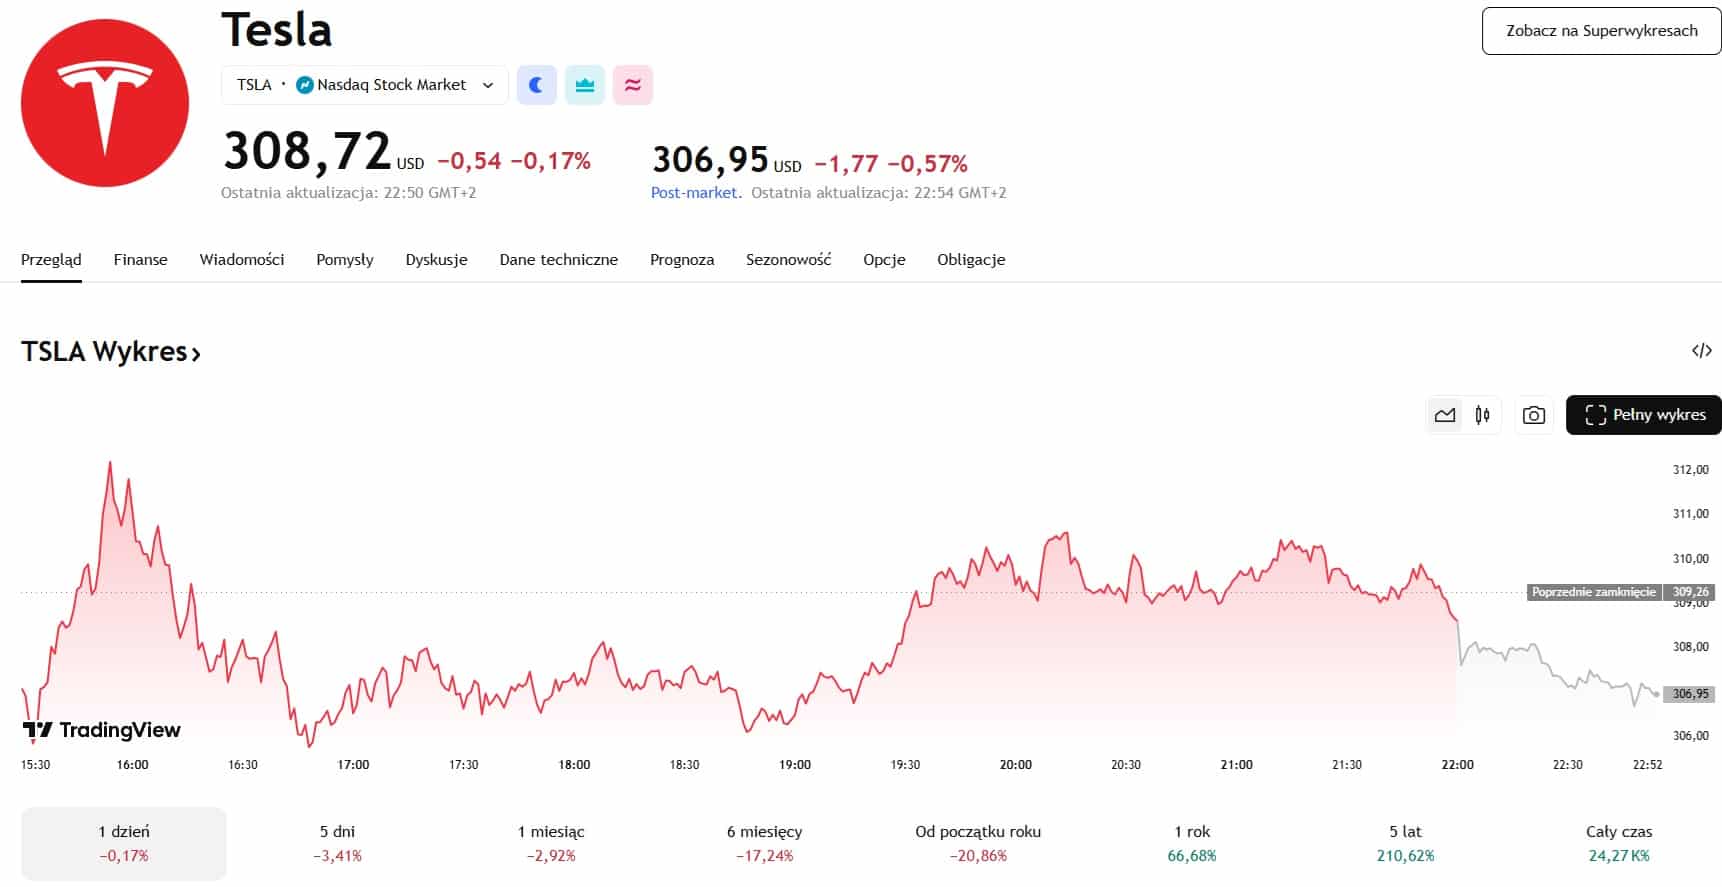This screenshot has height=887, width=1722.
Task: Switch chart to candlestick style
Action: (1482, 415)
